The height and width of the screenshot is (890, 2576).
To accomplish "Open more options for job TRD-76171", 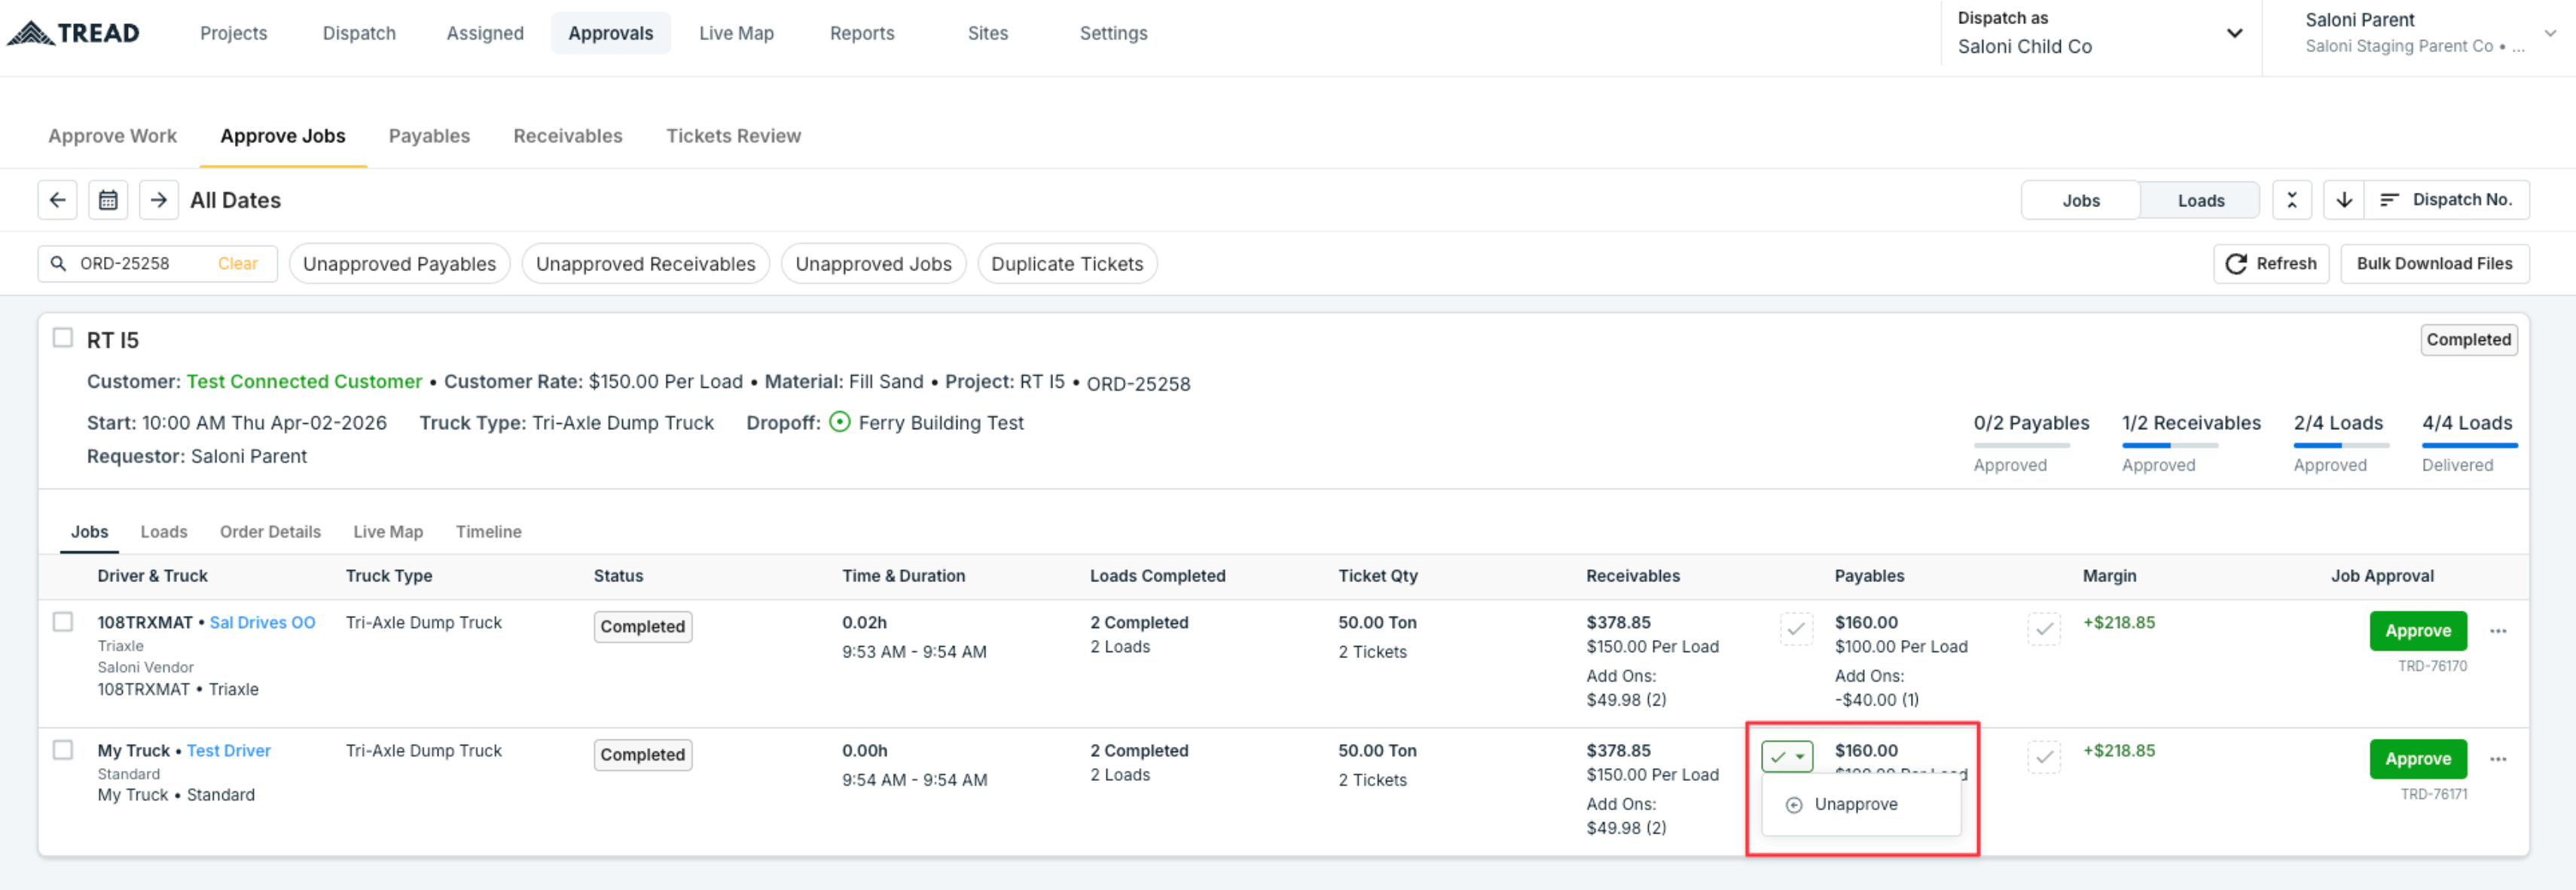I will [x=2498, y=759].
